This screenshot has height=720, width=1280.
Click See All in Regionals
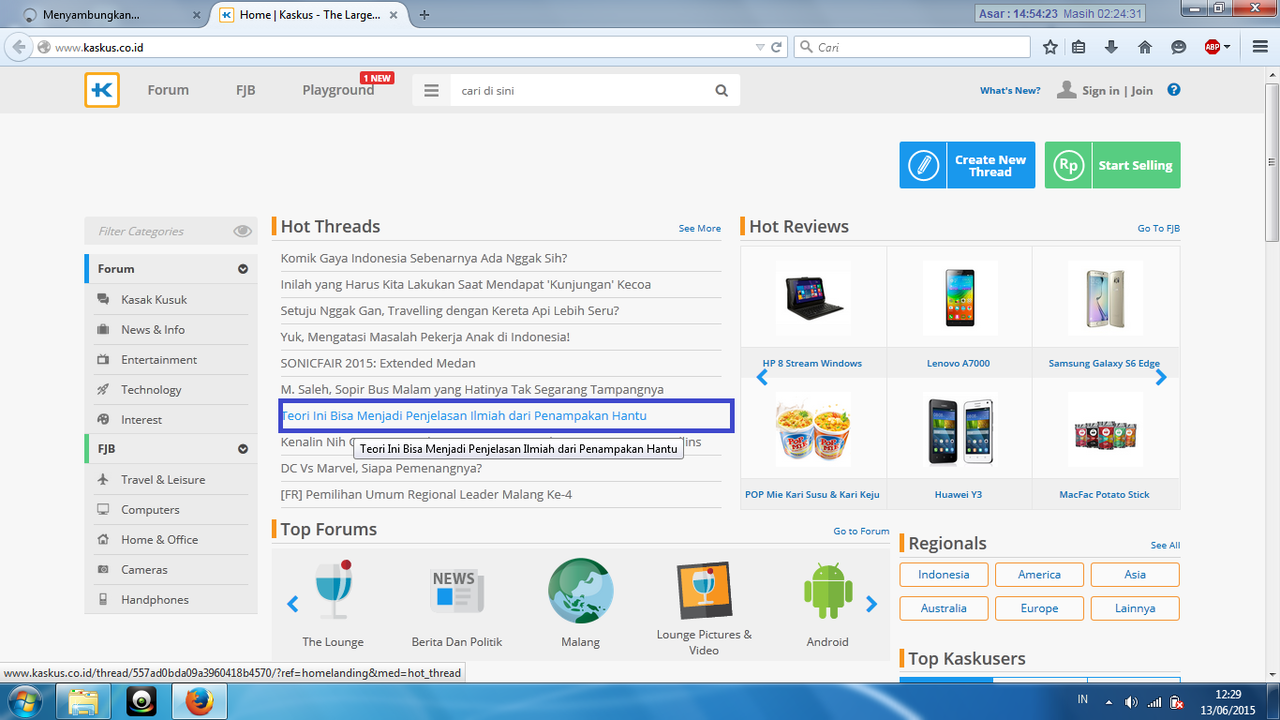click(x=1165, y=545)
